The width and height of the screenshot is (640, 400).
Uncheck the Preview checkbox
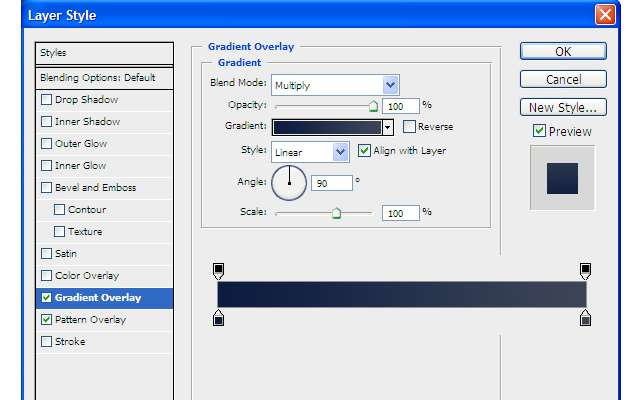point(539,131)
